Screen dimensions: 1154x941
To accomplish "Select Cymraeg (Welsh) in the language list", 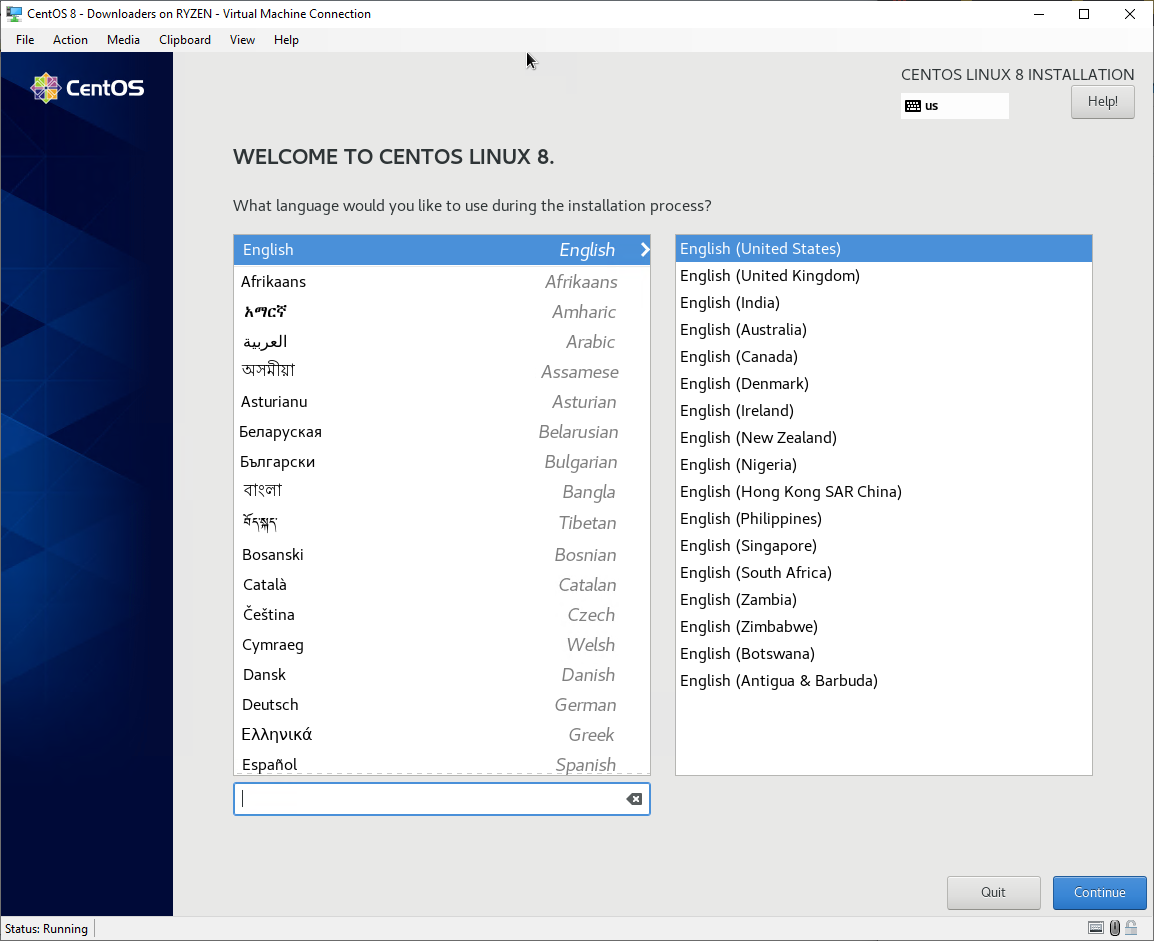I will pyautogui.click(x=442, y=645).
